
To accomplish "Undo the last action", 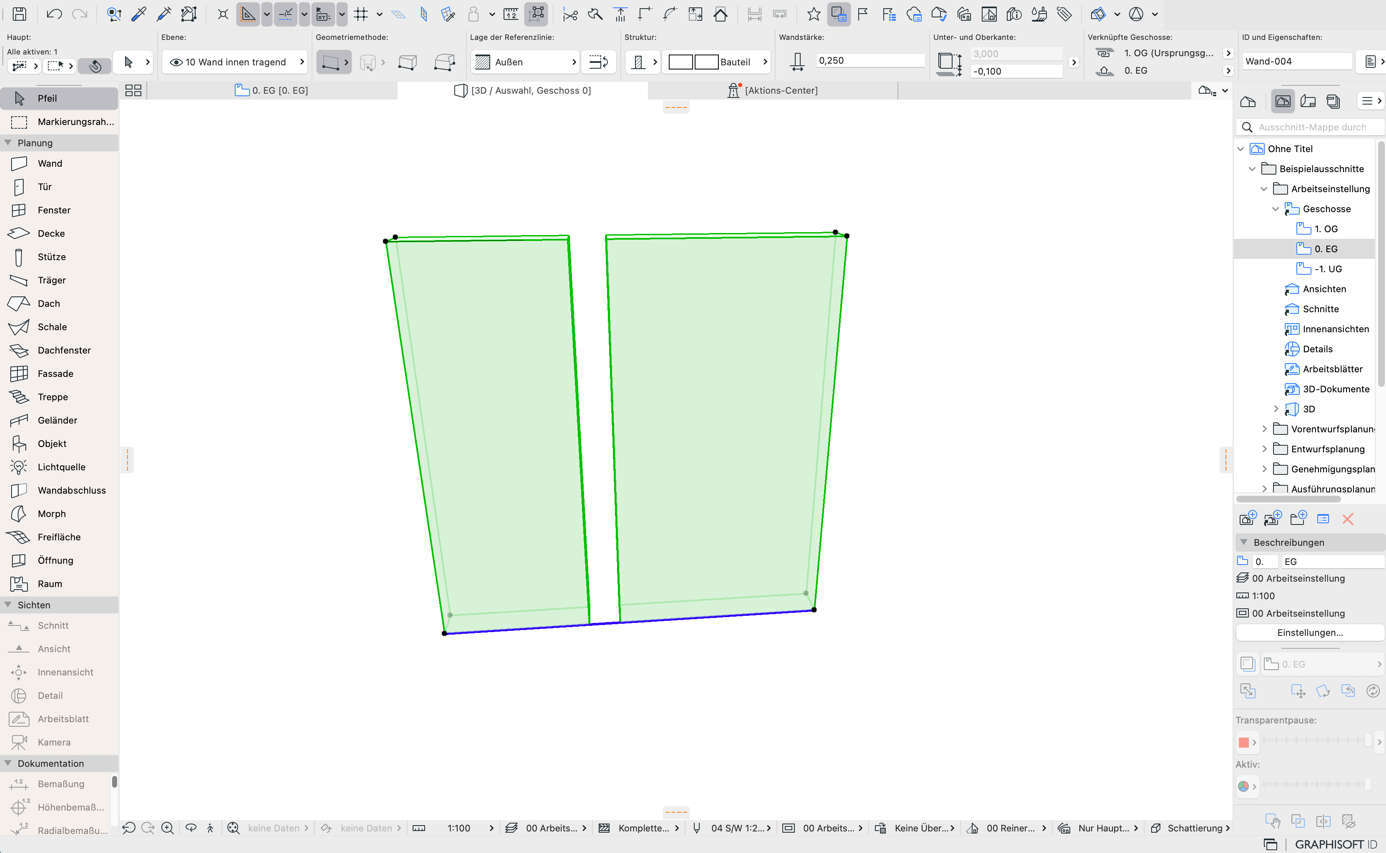I will click(54, 14).
